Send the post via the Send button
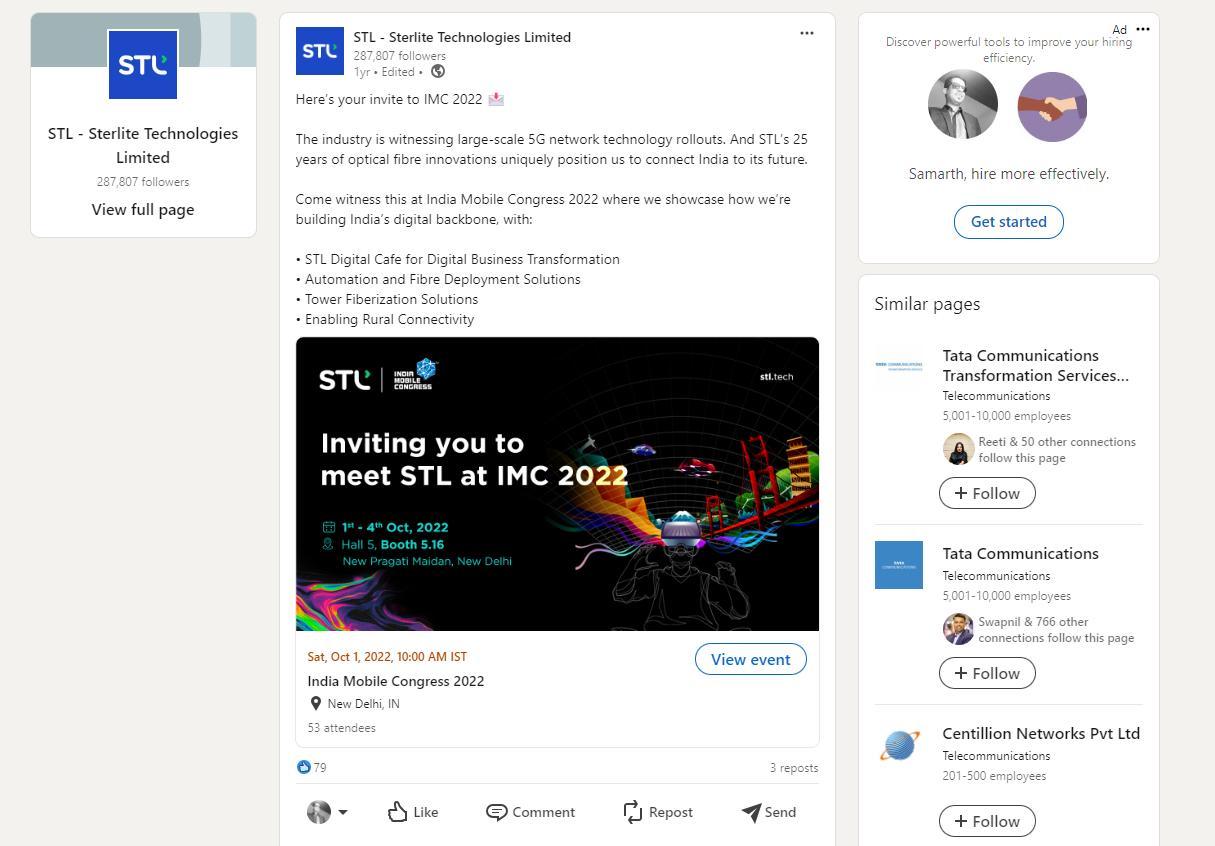This screenshot has width=1215, height=846. 769,812
